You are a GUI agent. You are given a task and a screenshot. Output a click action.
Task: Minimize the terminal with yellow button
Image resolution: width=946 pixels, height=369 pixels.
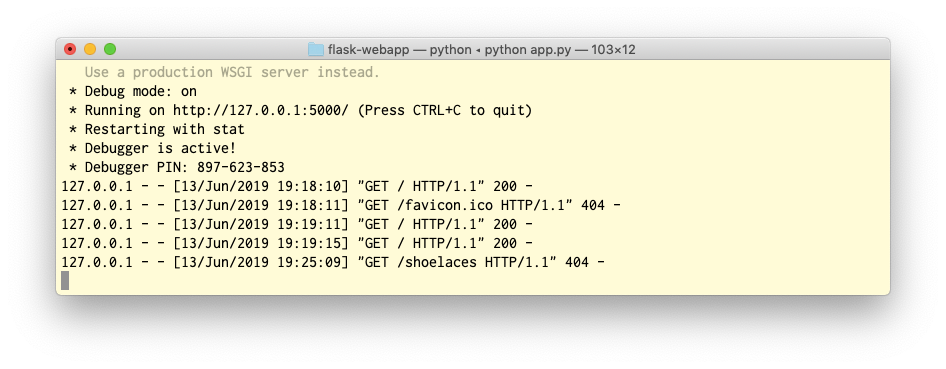tap(90, 49)
